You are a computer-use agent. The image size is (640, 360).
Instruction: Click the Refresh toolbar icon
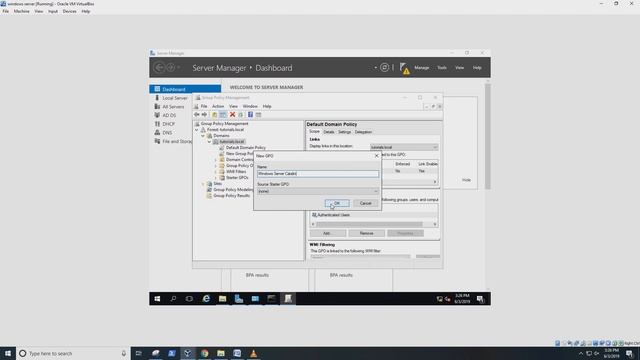(241, 115)
